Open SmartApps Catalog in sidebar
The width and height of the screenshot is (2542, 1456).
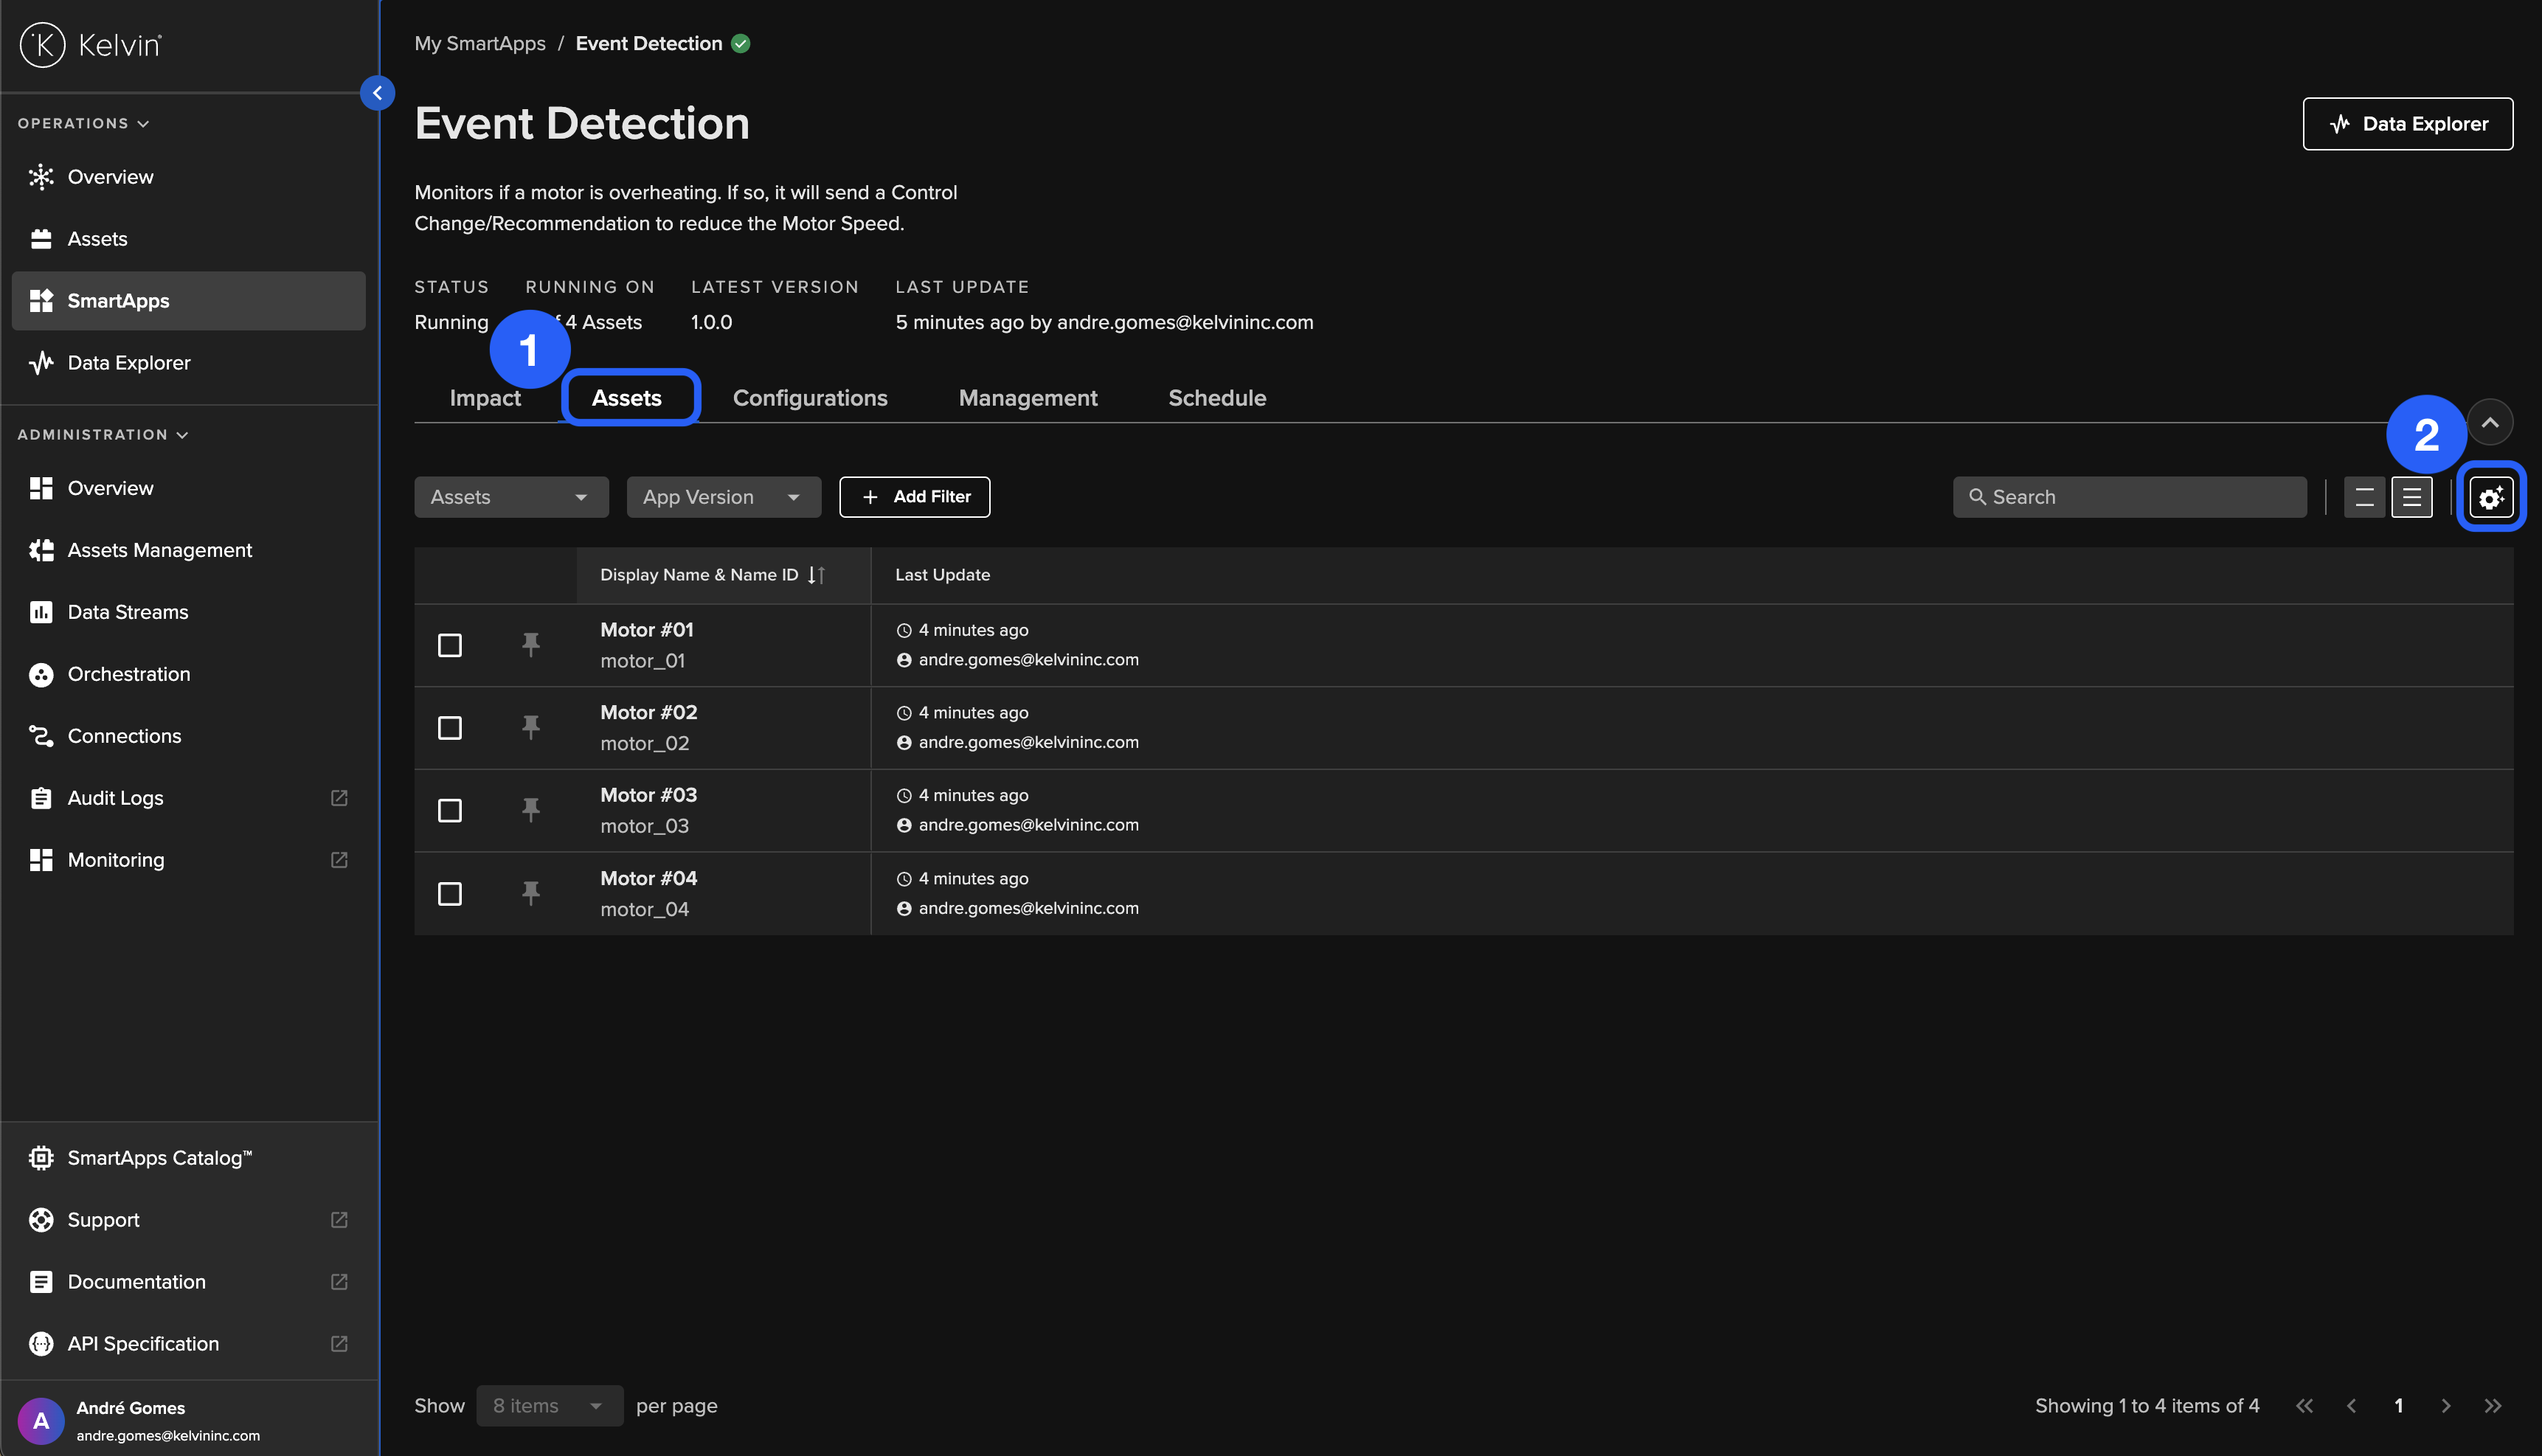[159, 1158]
